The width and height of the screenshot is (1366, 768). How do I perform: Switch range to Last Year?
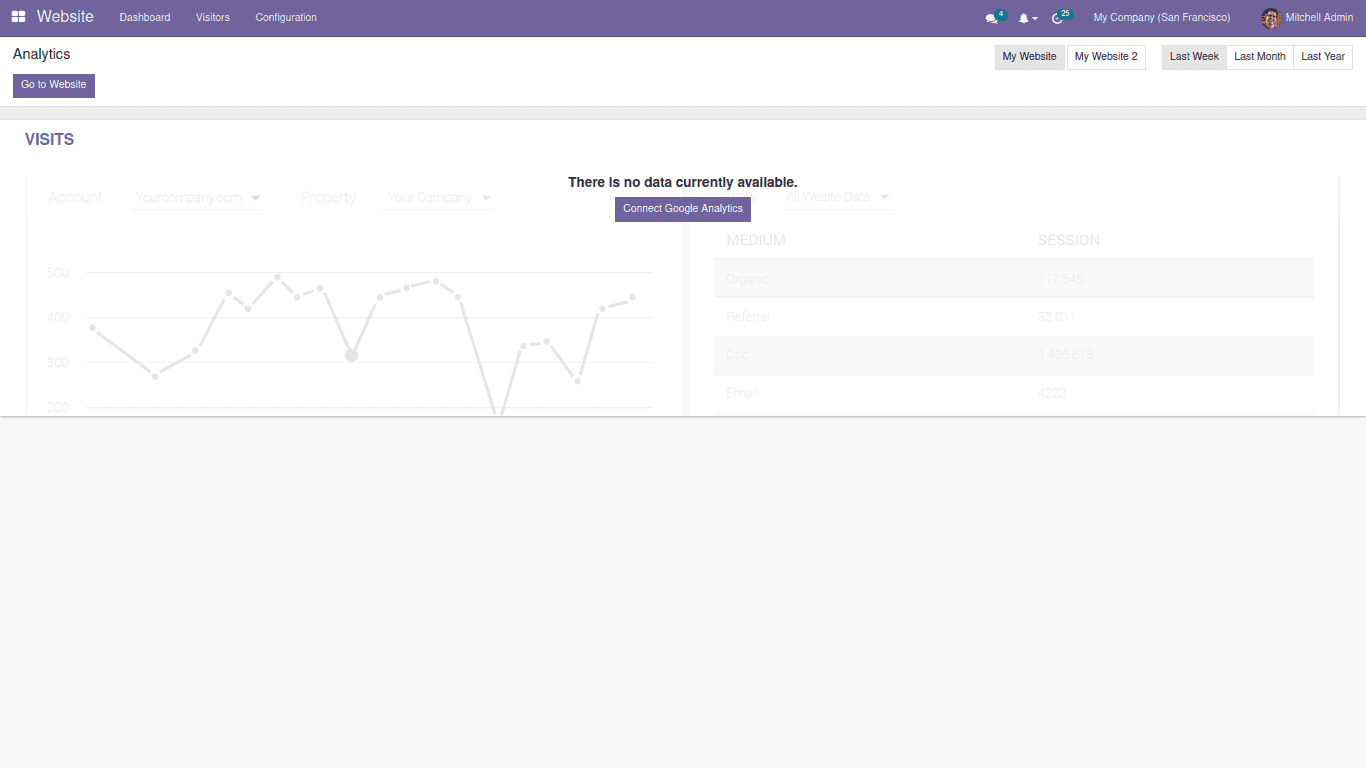(1322, 57)
